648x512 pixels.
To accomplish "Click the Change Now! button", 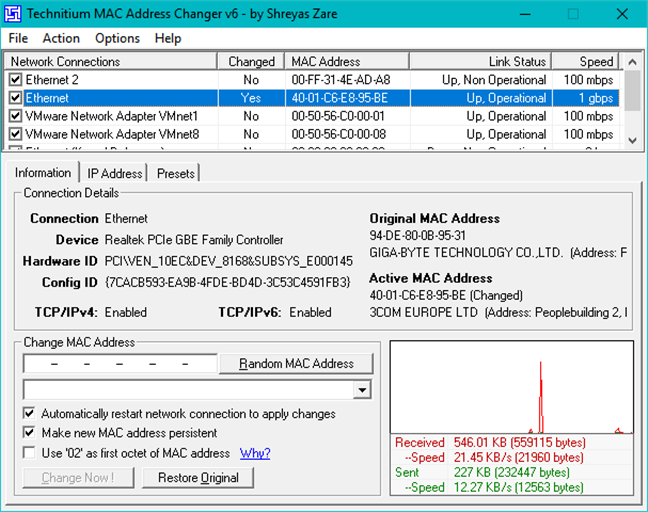I will [x=78, y=478].
